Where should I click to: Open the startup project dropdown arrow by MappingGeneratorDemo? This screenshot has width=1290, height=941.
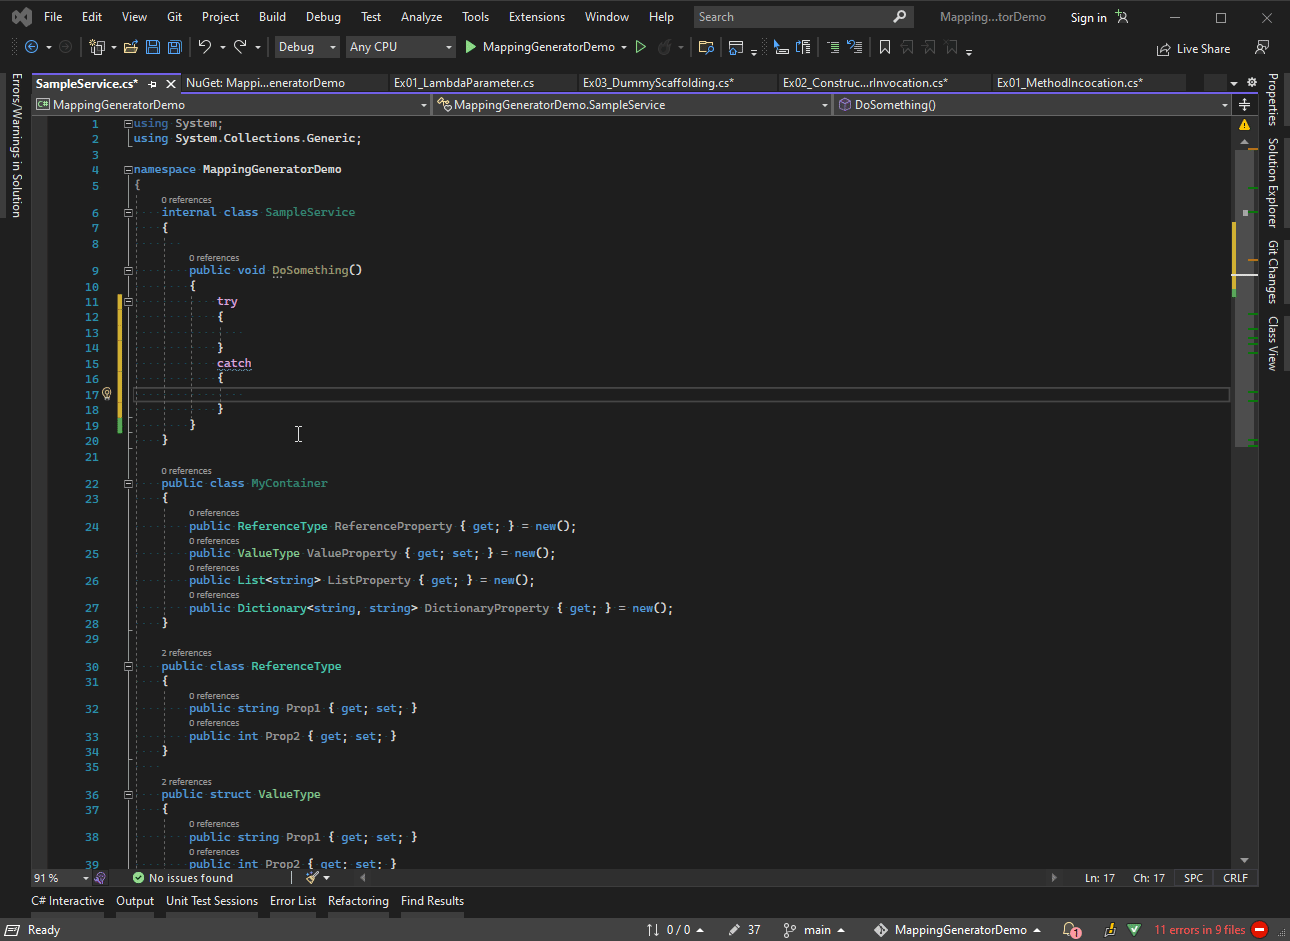624,47
